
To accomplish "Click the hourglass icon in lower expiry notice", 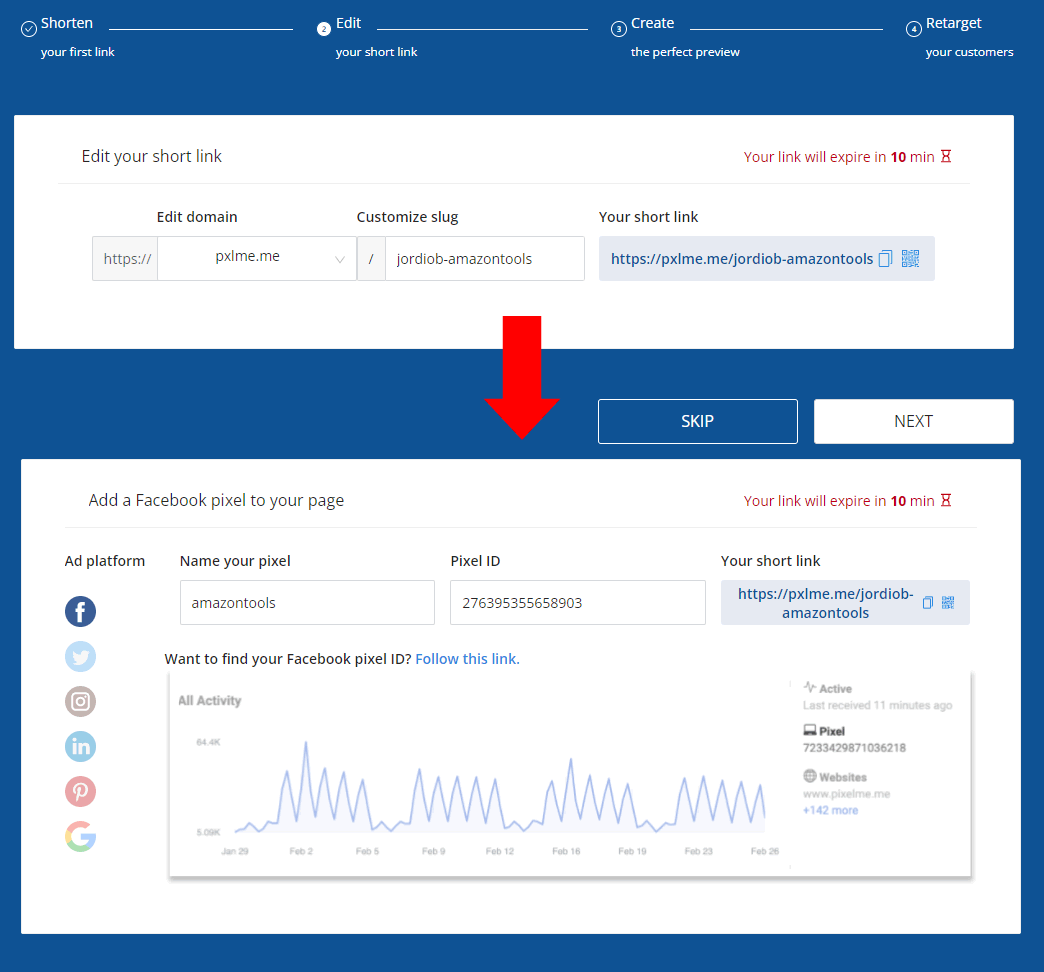I will [946, 501].
